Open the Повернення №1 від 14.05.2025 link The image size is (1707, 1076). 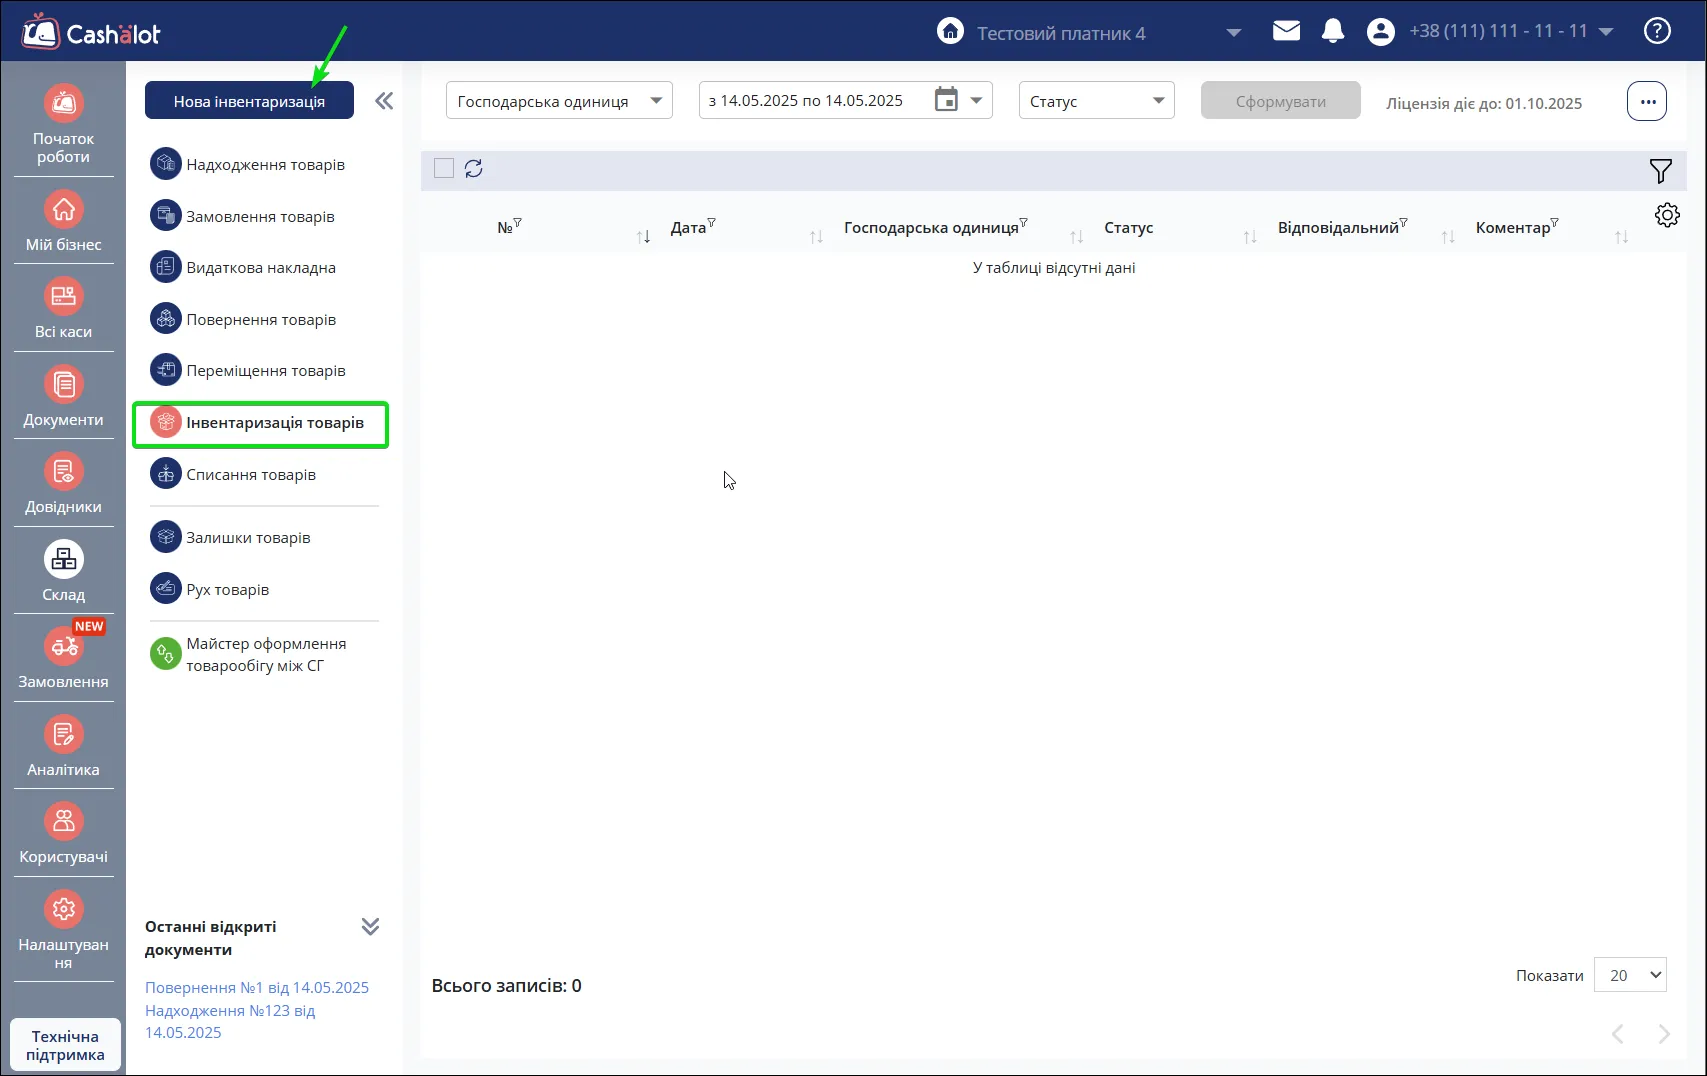pyautogui.click(x=257, y=987)
